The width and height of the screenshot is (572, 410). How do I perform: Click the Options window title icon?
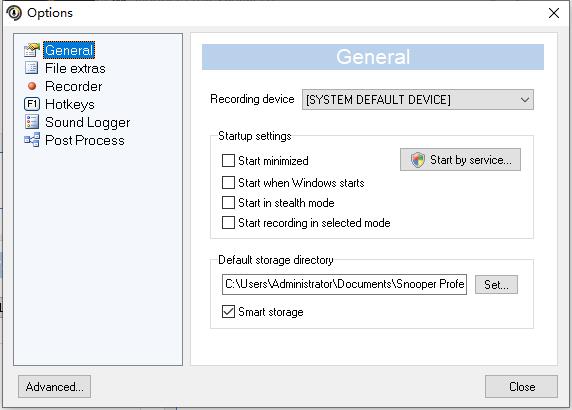coord(14,13)
